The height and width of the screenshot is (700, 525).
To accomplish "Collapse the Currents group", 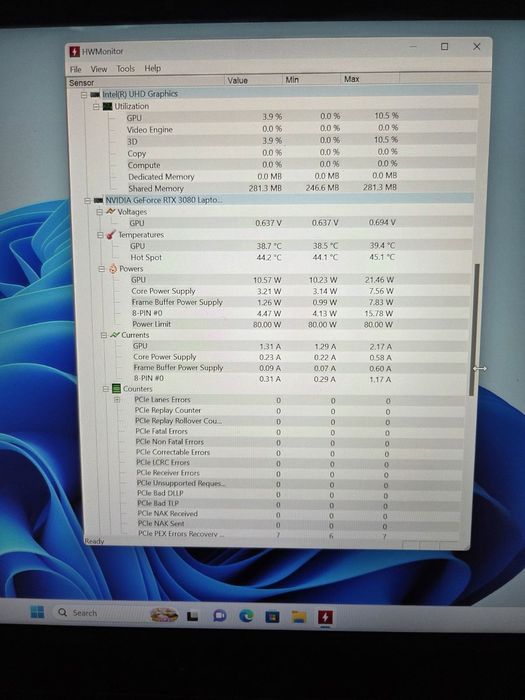I will click(x=103, y=335).
